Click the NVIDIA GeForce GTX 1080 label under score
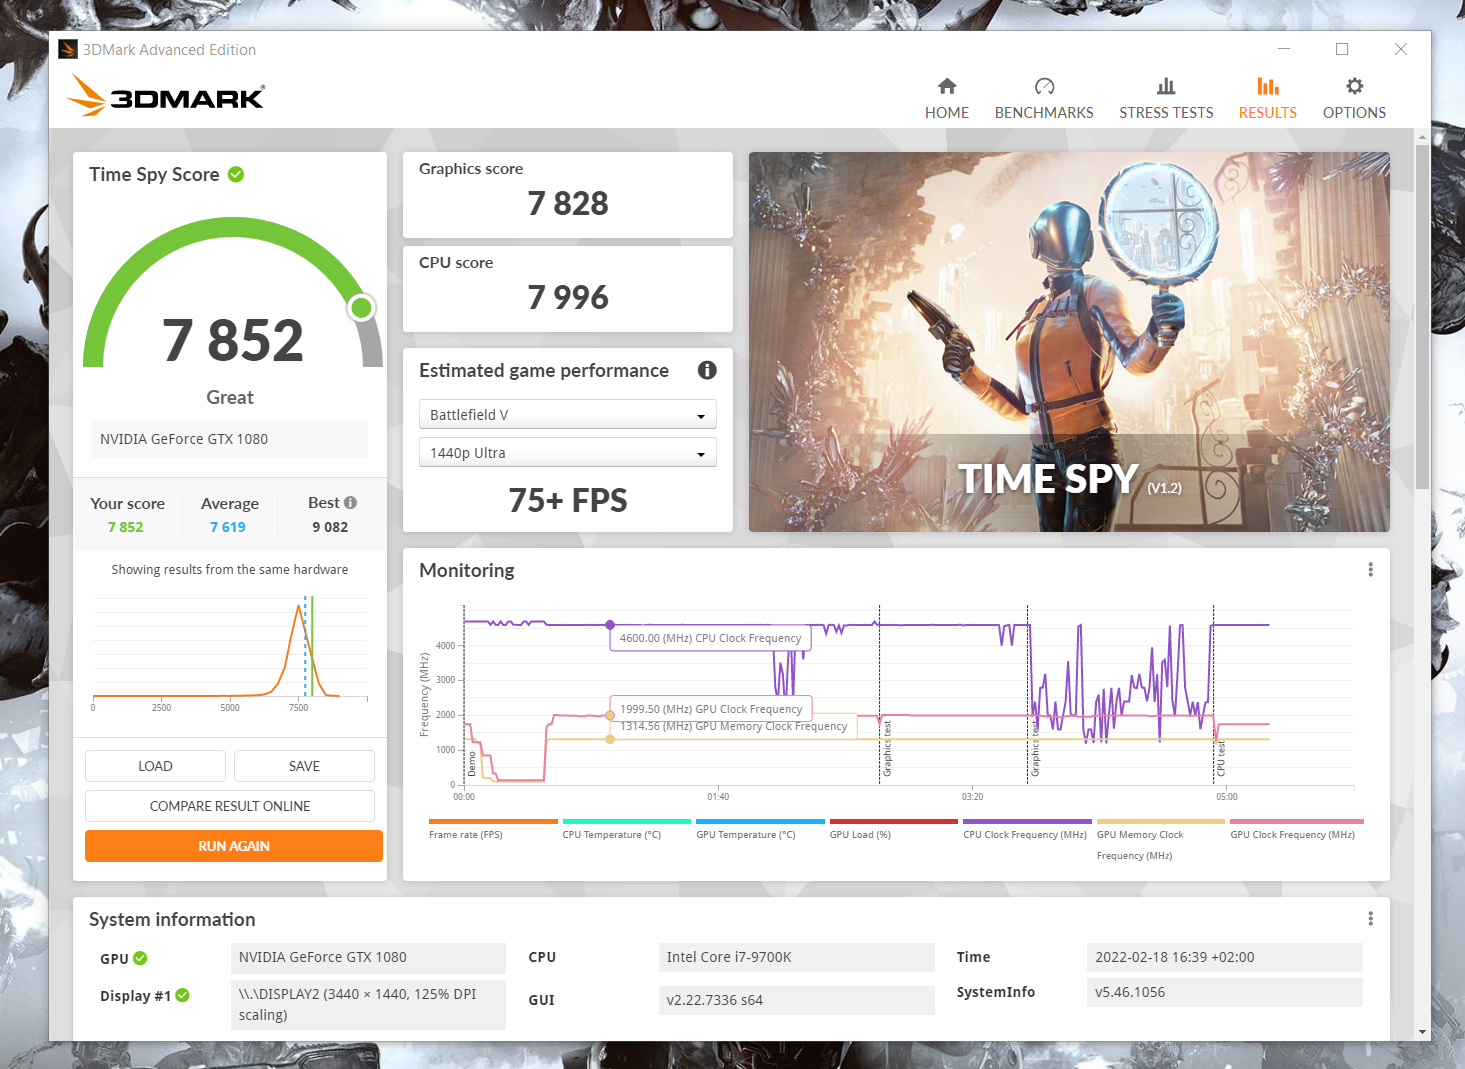 (x=230, y=439)
